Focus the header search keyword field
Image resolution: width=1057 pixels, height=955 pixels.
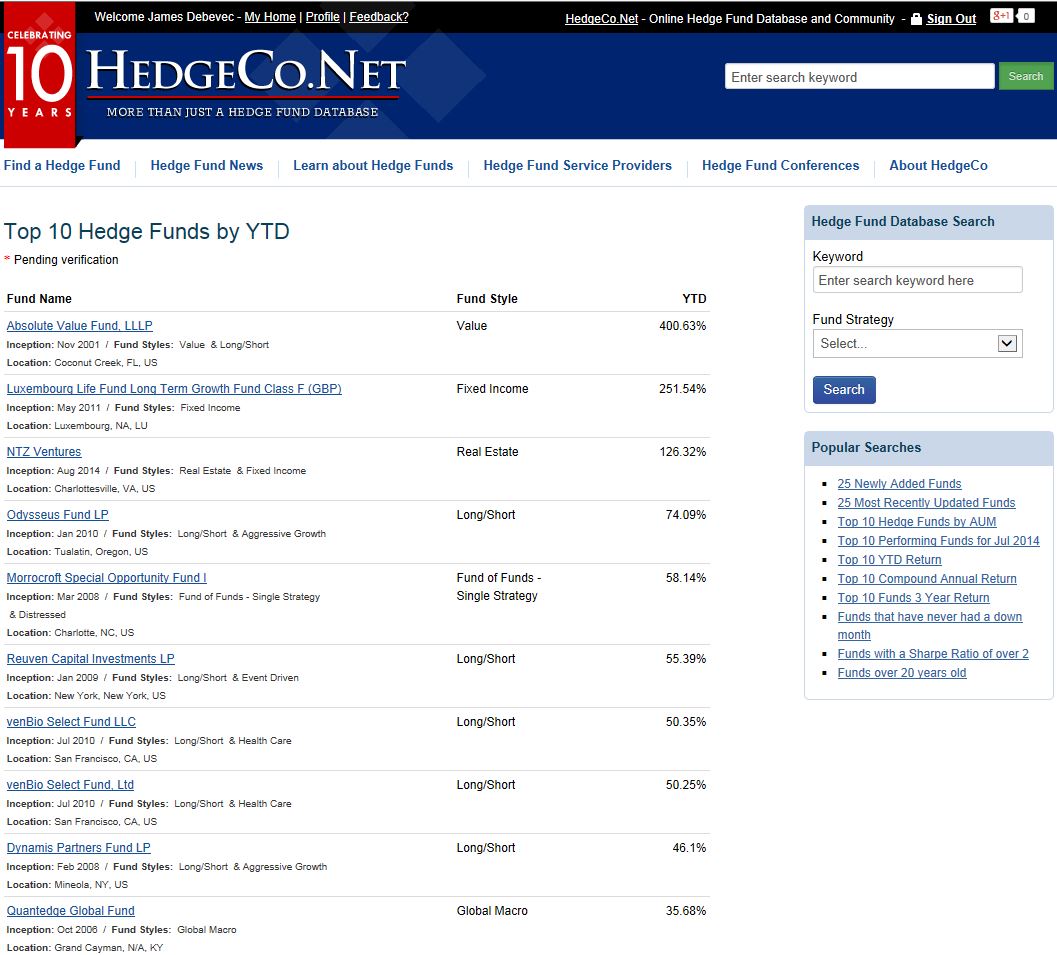[x=859, y=77]
